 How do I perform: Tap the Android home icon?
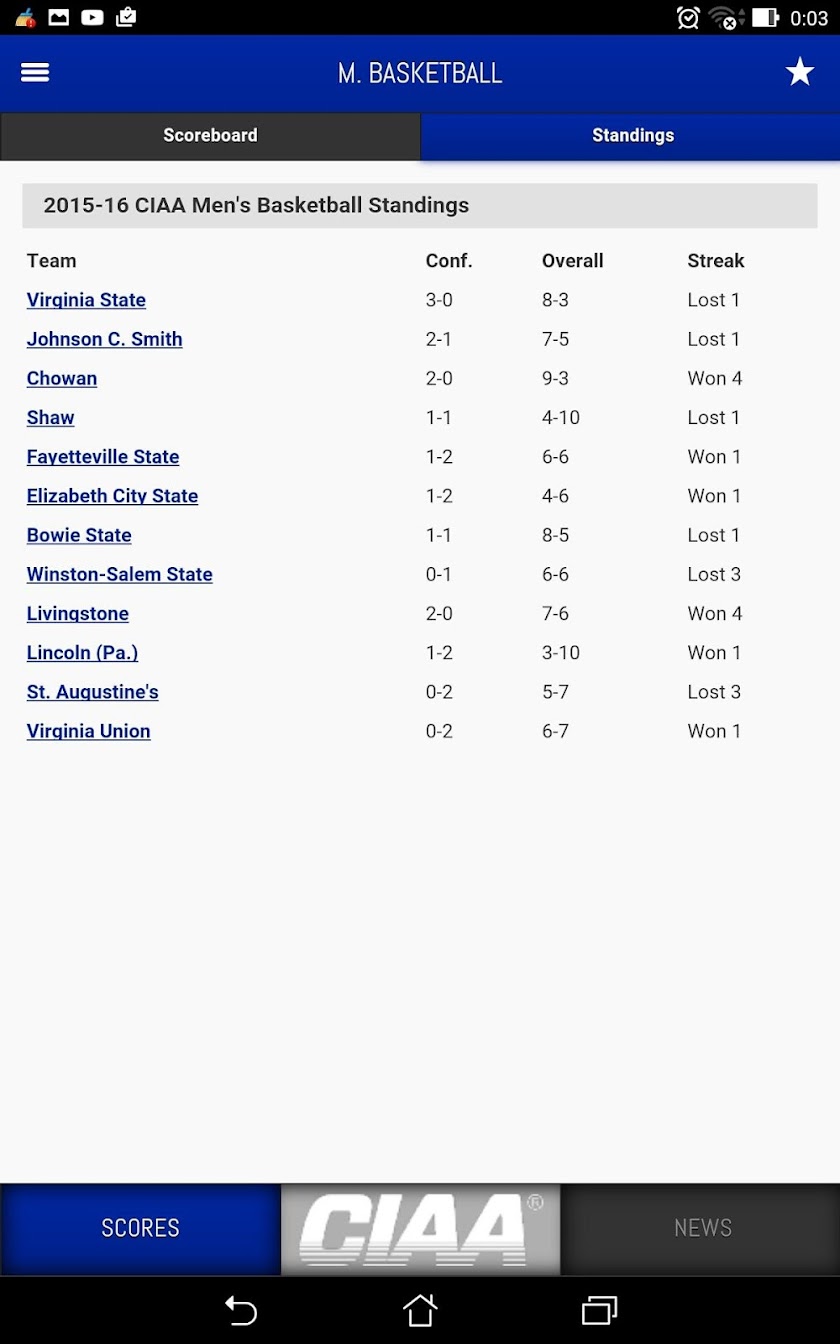420,1310
